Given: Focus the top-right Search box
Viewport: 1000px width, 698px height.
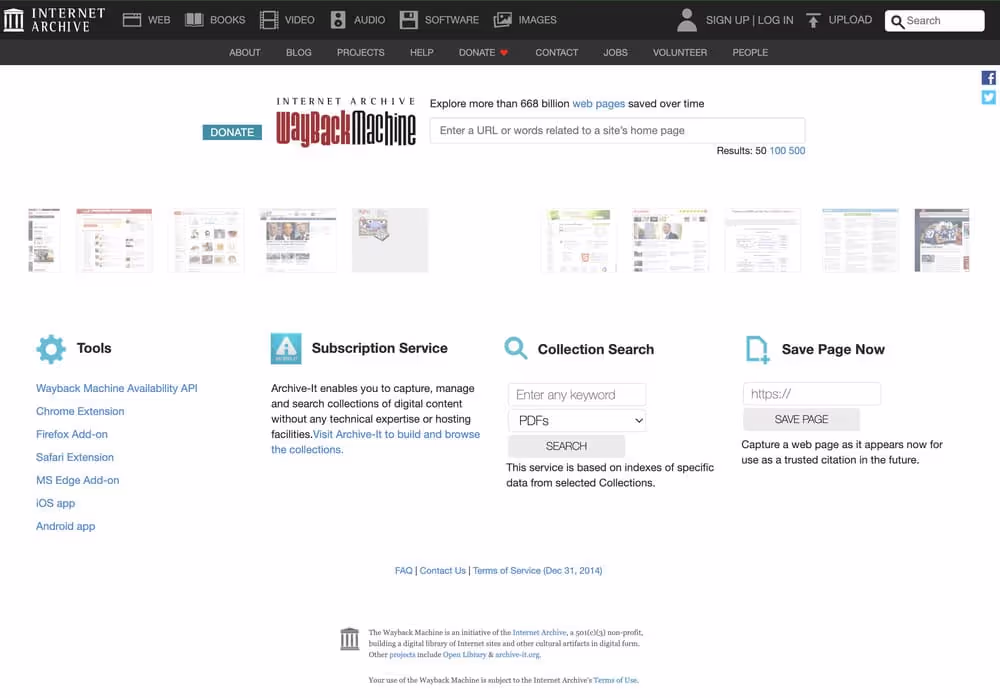Looking at the screenshot, I should pyautogui.click(x=934, y=20).
